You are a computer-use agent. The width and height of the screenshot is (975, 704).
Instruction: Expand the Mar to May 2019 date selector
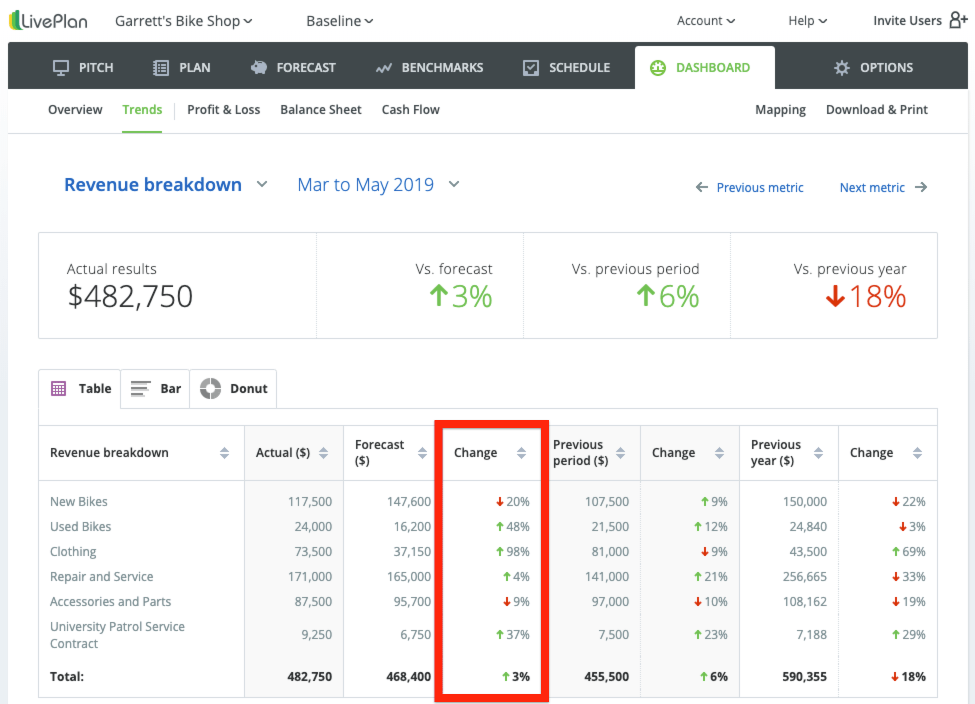click(x=378, y=185)
